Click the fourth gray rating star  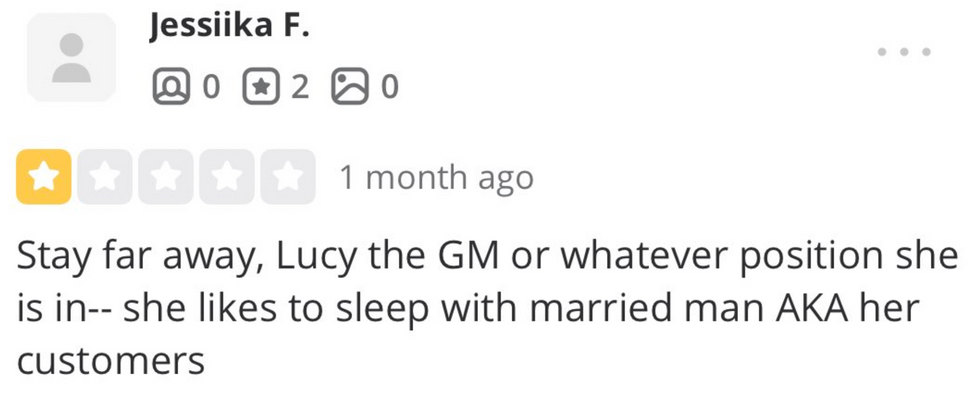click(227, 177)
